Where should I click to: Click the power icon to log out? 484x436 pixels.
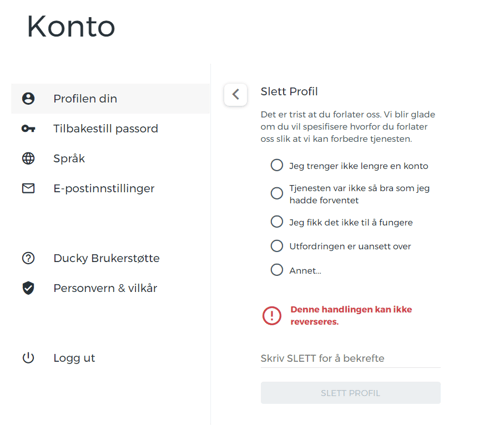(28, 358)
